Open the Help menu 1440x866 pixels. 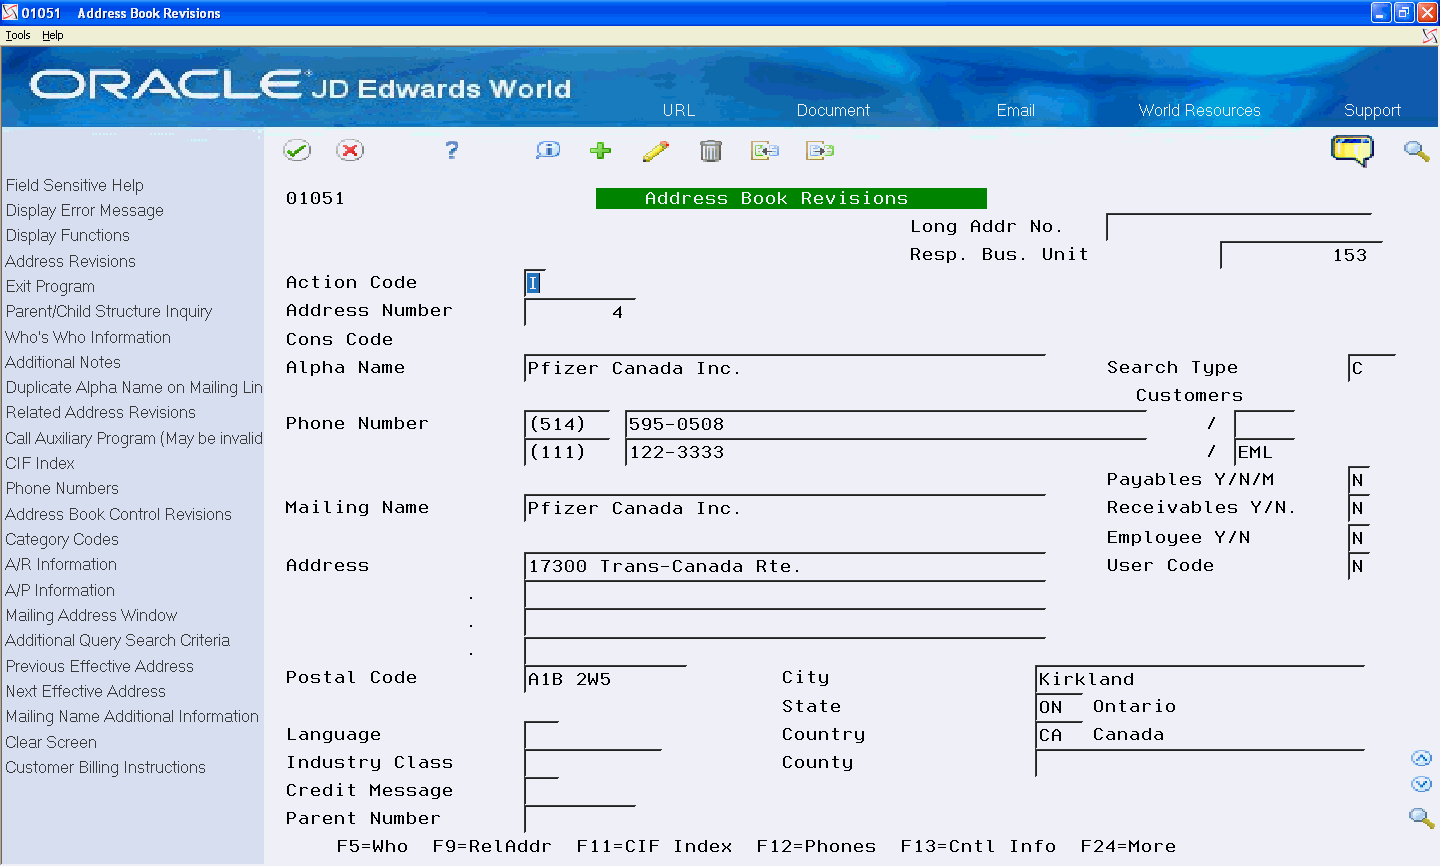52,34
